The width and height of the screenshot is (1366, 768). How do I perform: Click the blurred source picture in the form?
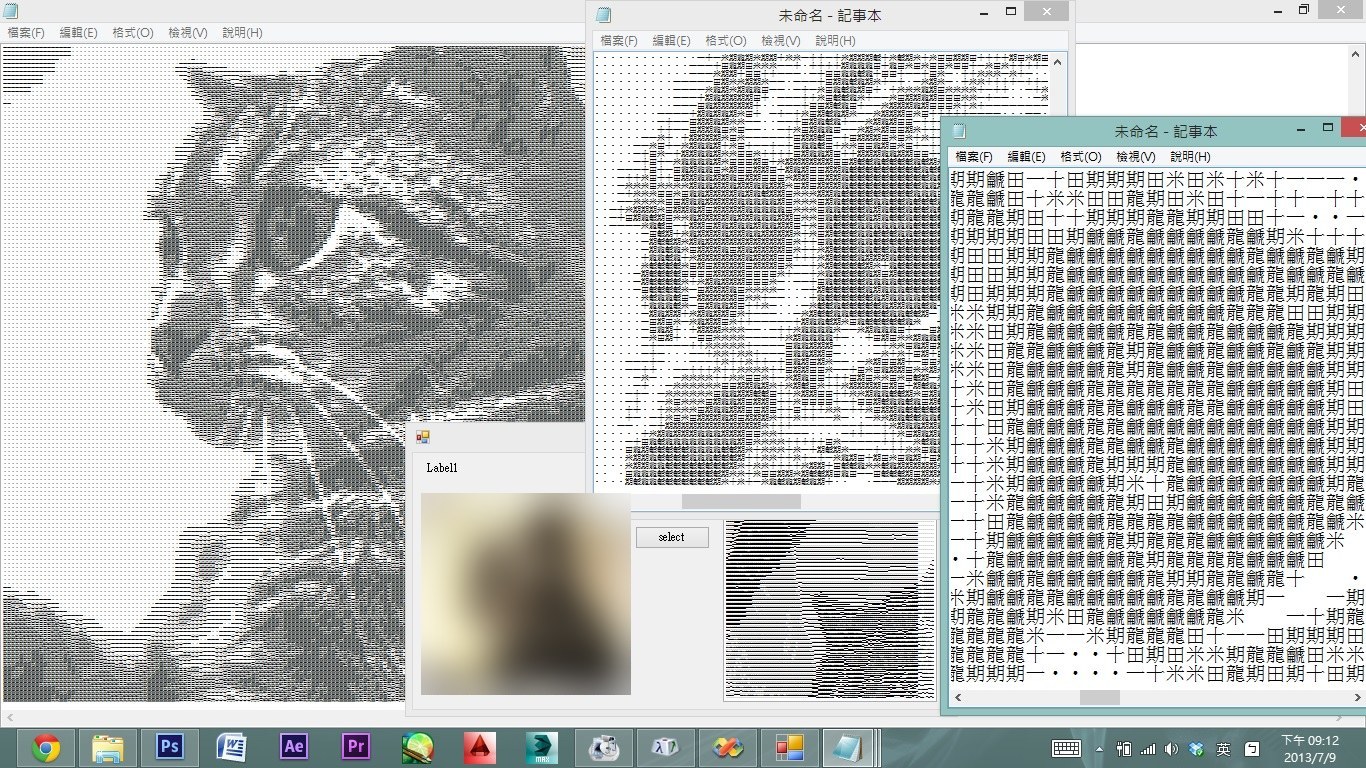click(x=526, y=594)
